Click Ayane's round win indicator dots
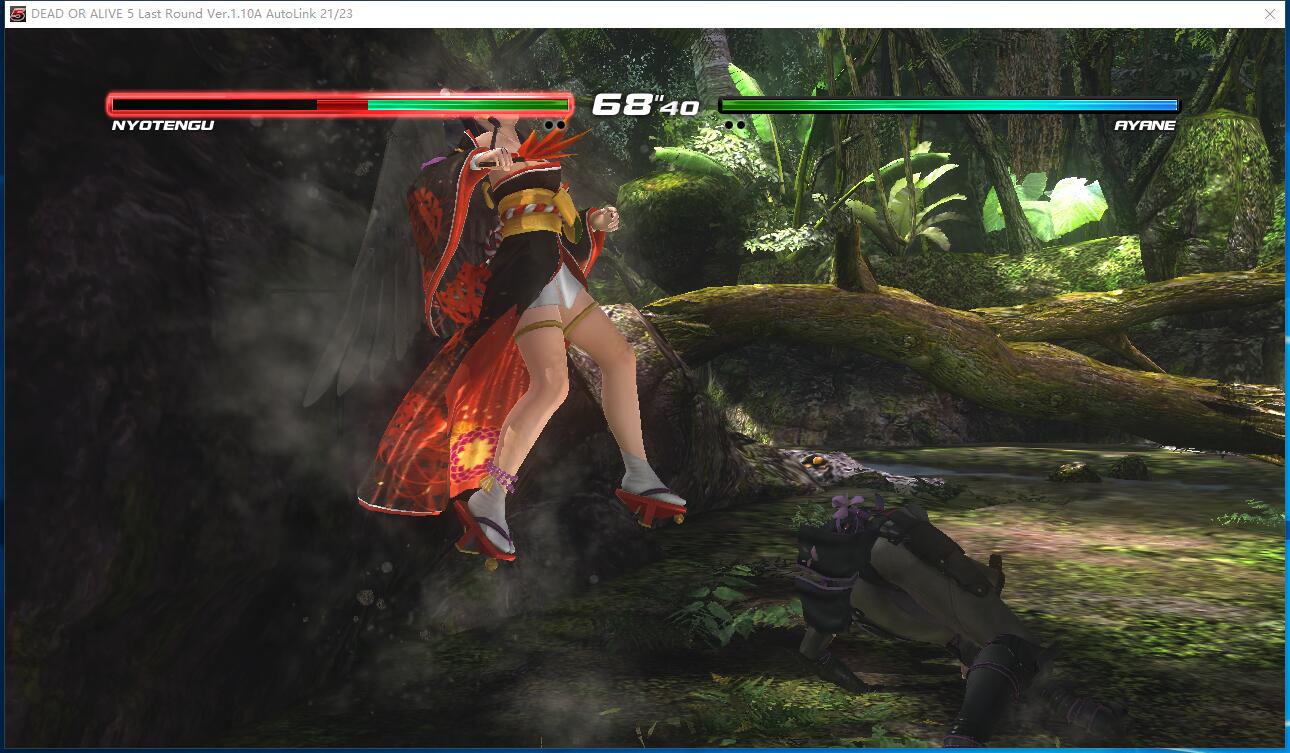 click(x=734, y=126)
